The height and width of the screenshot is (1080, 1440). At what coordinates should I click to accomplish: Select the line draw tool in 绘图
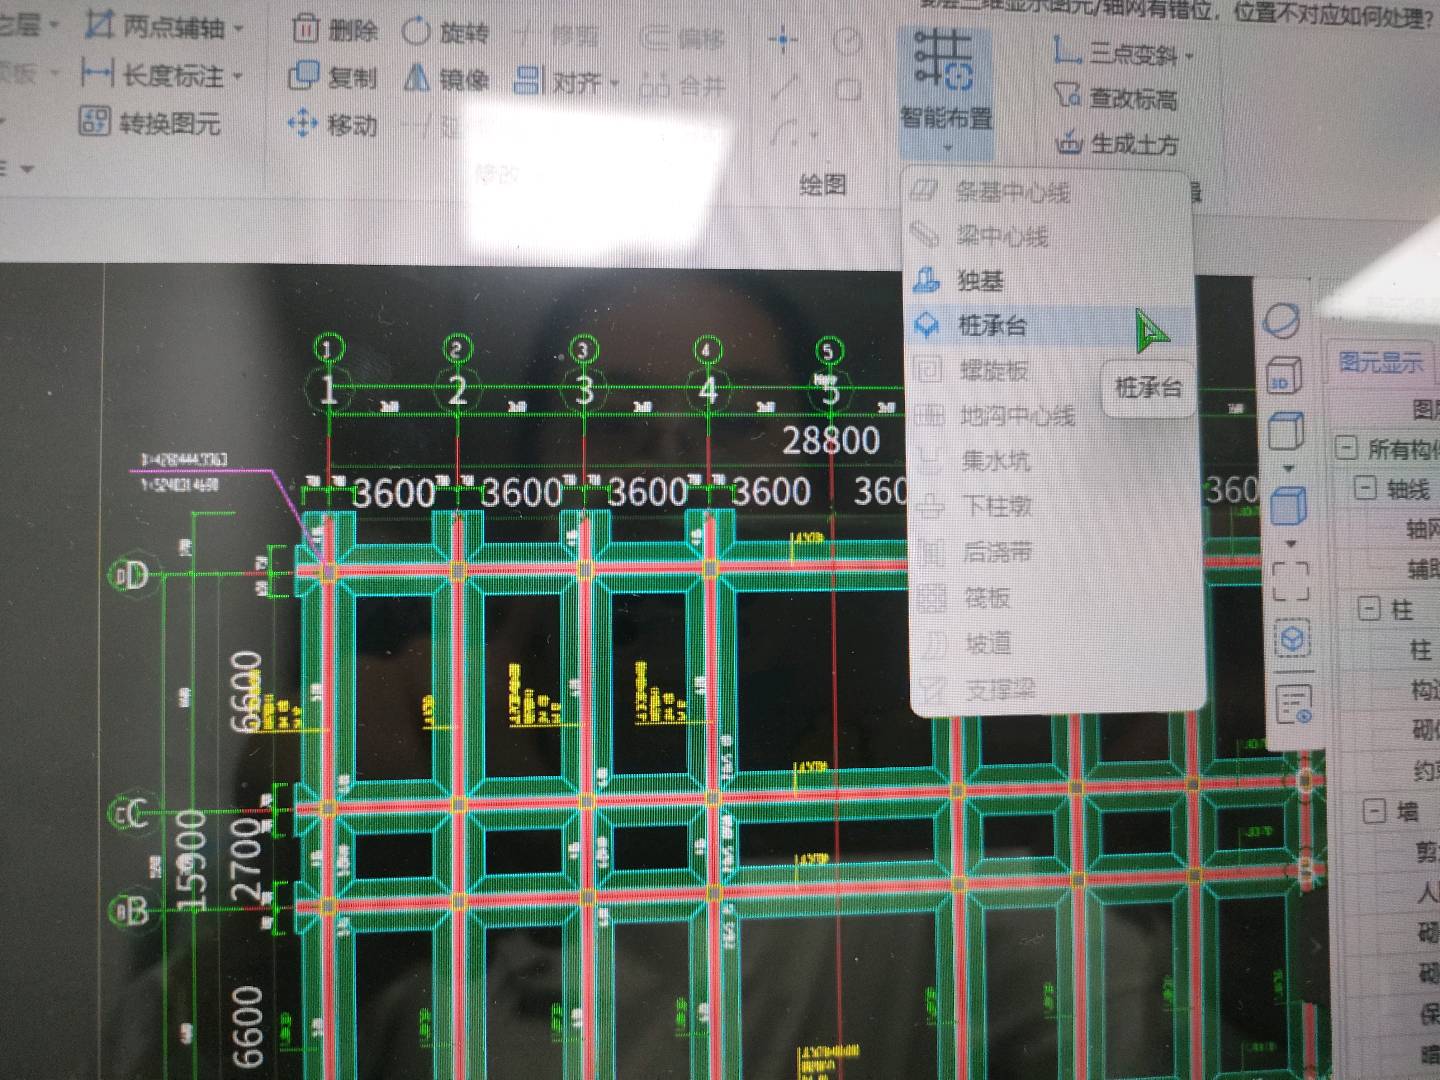click(784, 86)
